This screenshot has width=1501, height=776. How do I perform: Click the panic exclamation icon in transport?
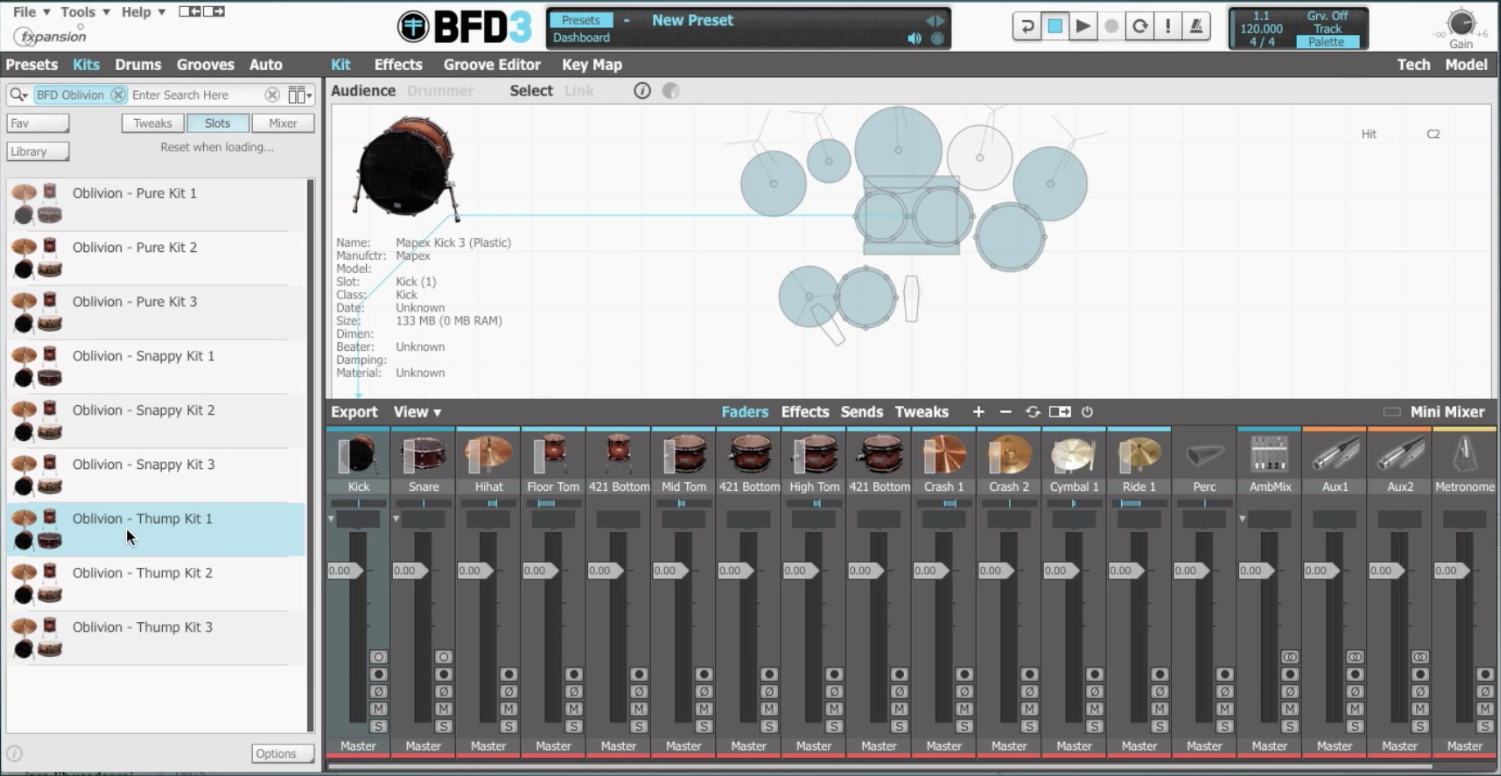point(1167,26)
